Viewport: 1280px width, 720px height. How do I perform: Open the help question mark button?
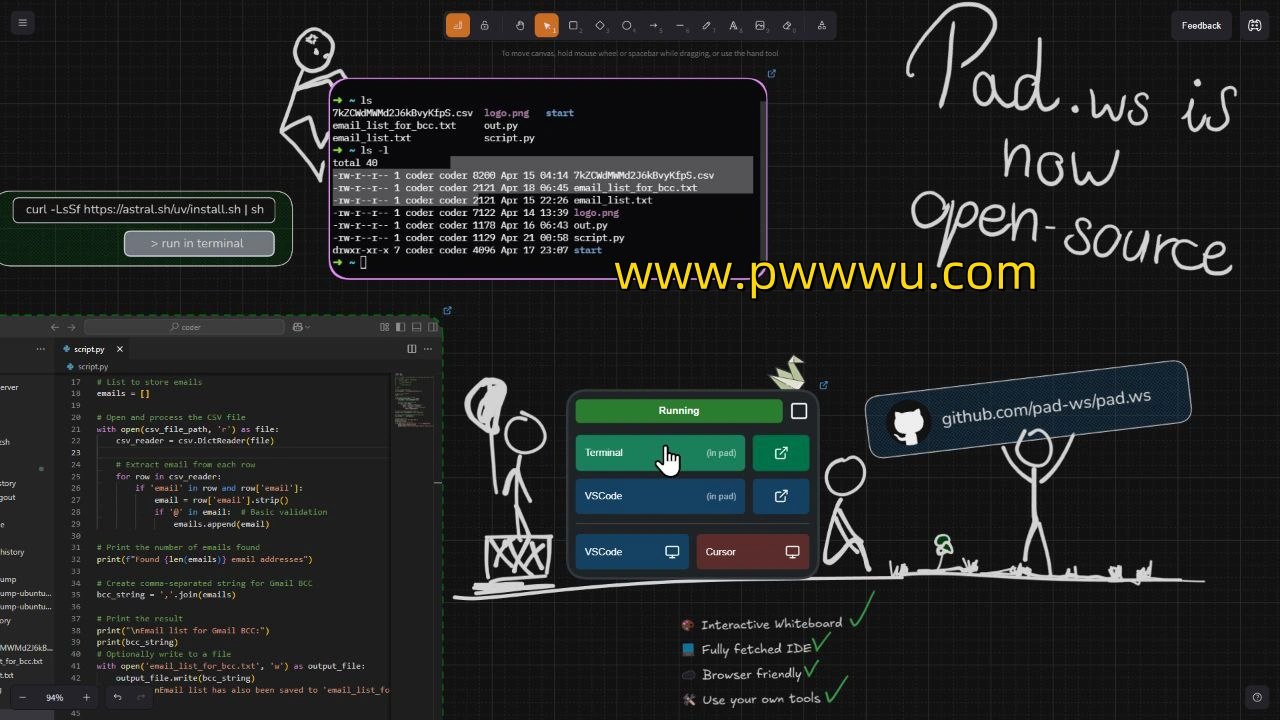click(1257, 697)
